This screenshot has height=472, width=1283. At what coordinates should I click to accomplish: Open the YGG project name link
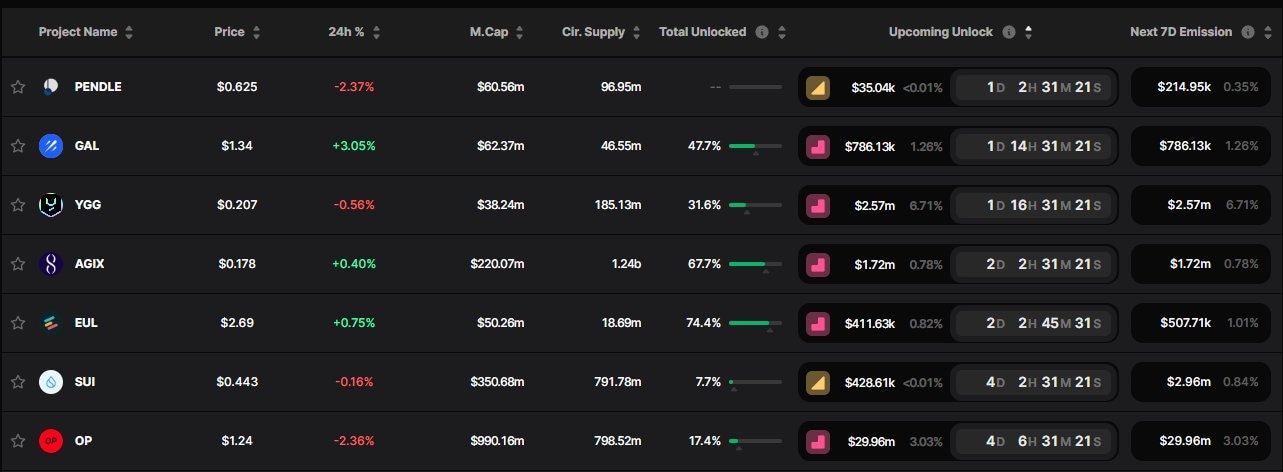pyautogui.click(x=88, y=205)
